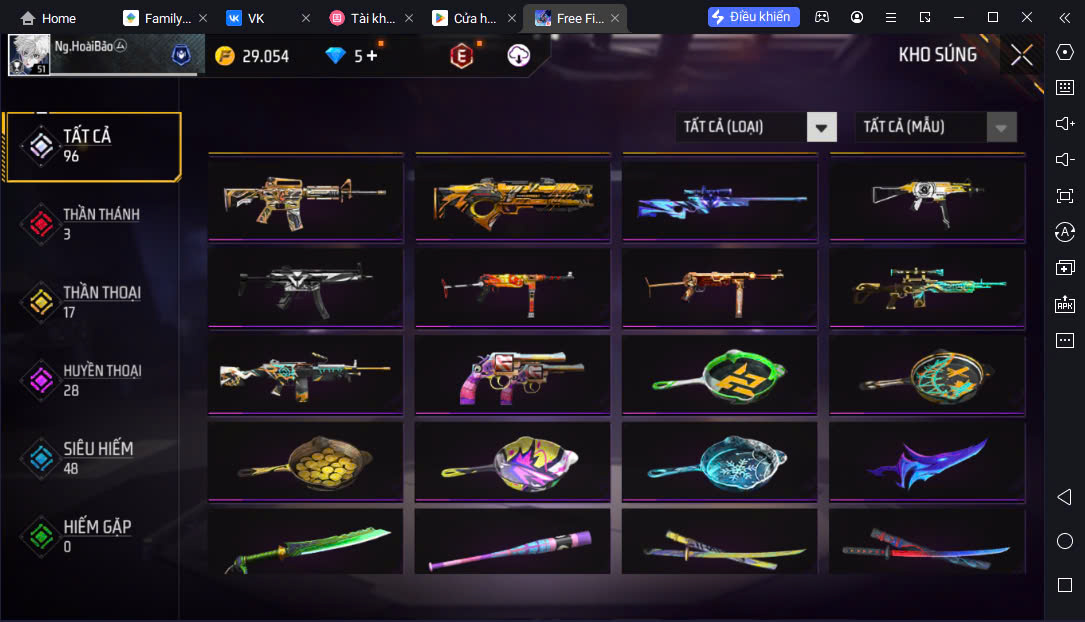Click the Điều khiển button
1085x622 pixels.
[x=754, y=17]
